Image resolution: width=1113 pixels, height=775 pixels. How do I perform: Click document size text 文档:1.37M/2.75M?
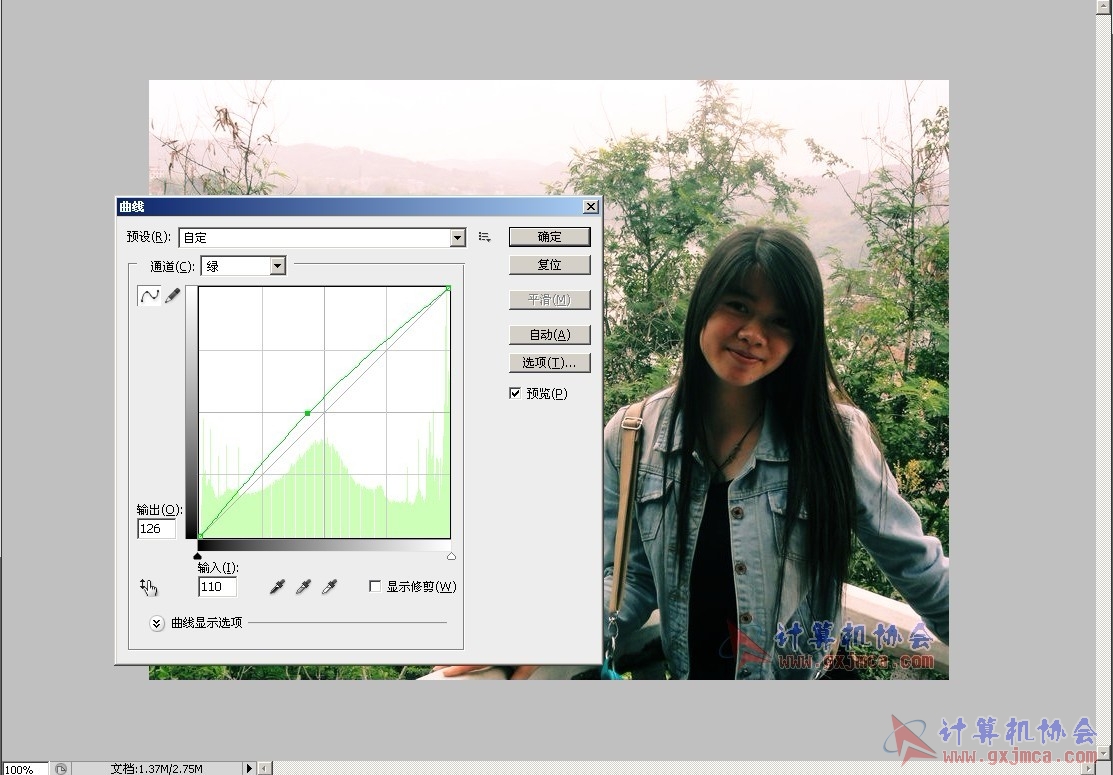pyautogui.click(x=156, y=769)
